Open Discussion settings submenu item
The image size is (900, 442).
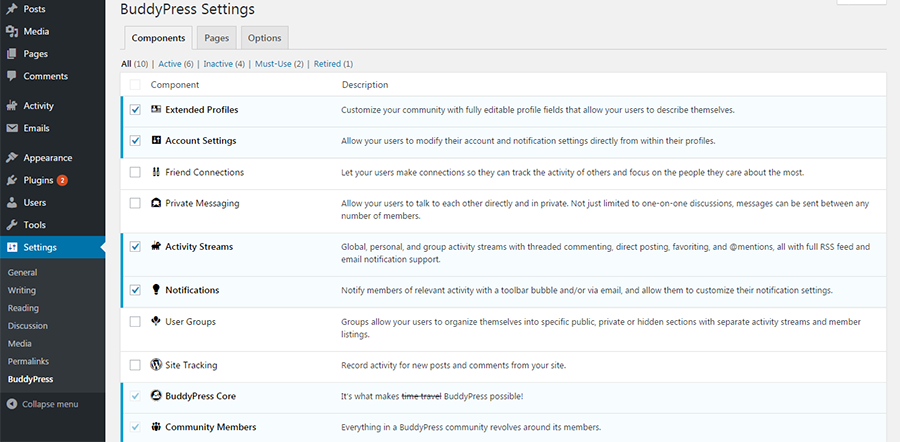pos(28,326)
